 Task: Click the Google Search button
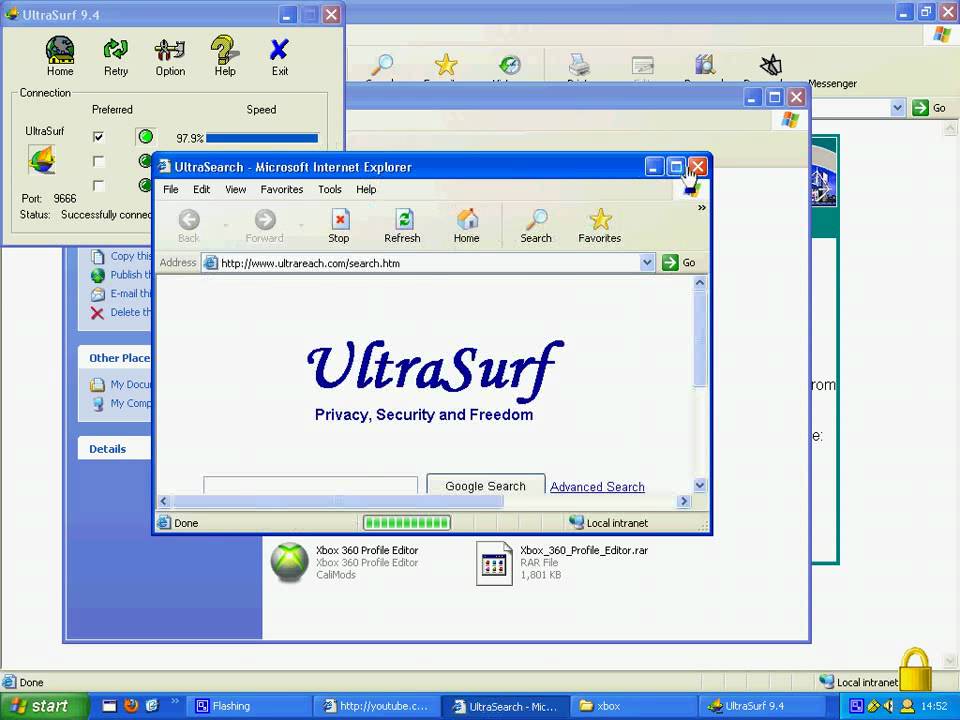(x=486, y=484)
